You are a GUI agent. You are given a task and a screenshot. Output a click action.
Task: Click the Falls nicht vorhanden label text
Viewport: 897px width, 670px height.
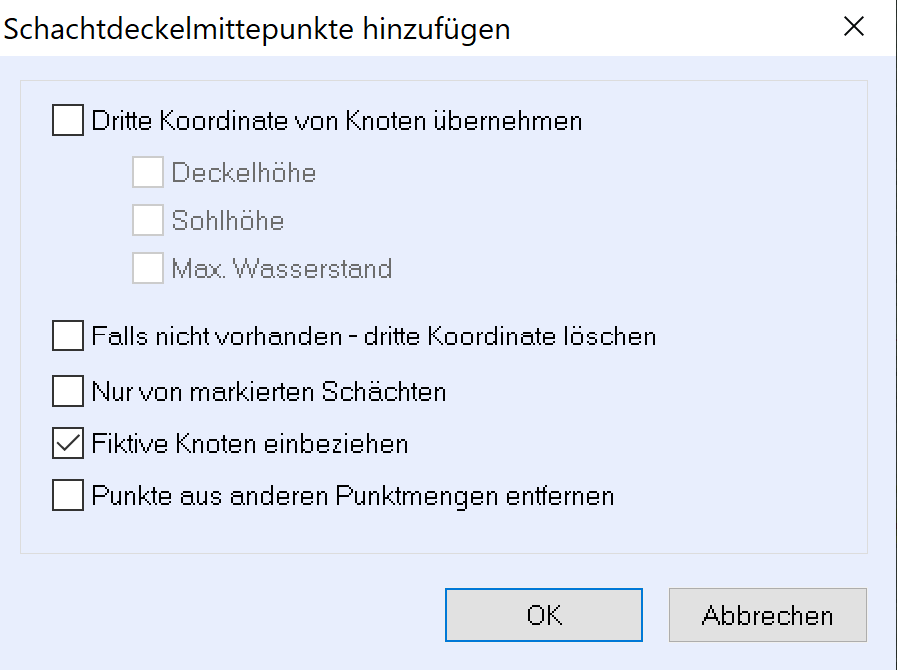click(373, 336)
